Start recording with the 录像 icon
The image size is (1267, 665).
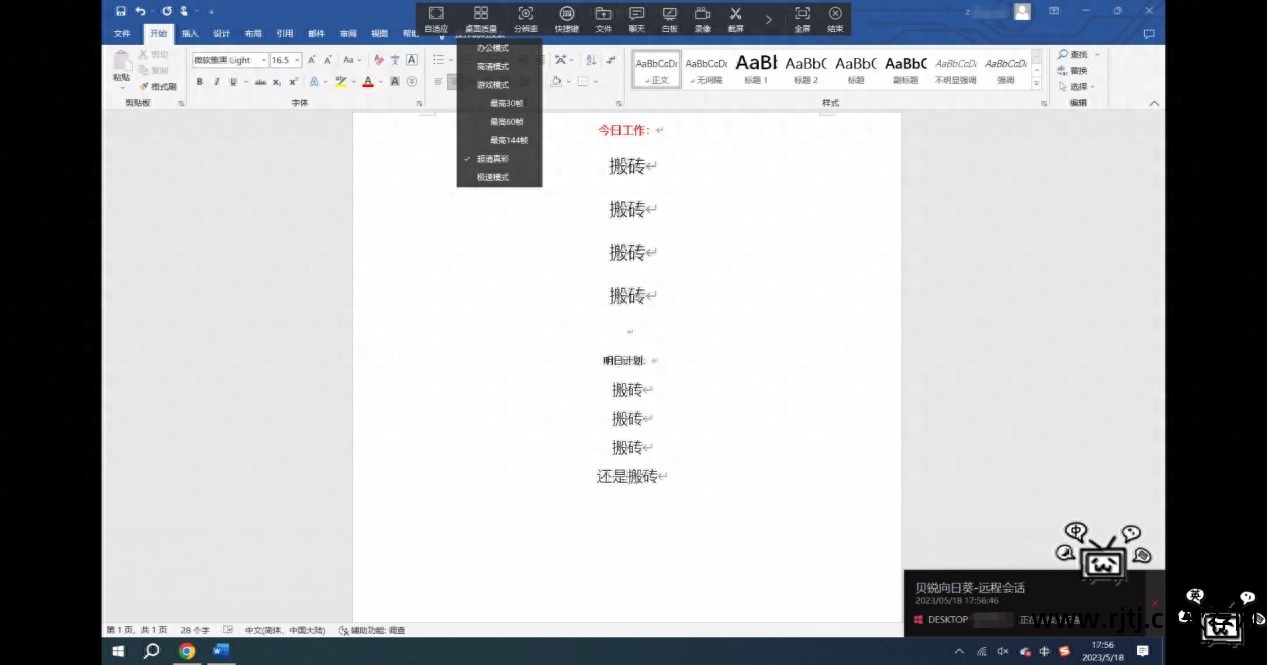click(702, 14)
